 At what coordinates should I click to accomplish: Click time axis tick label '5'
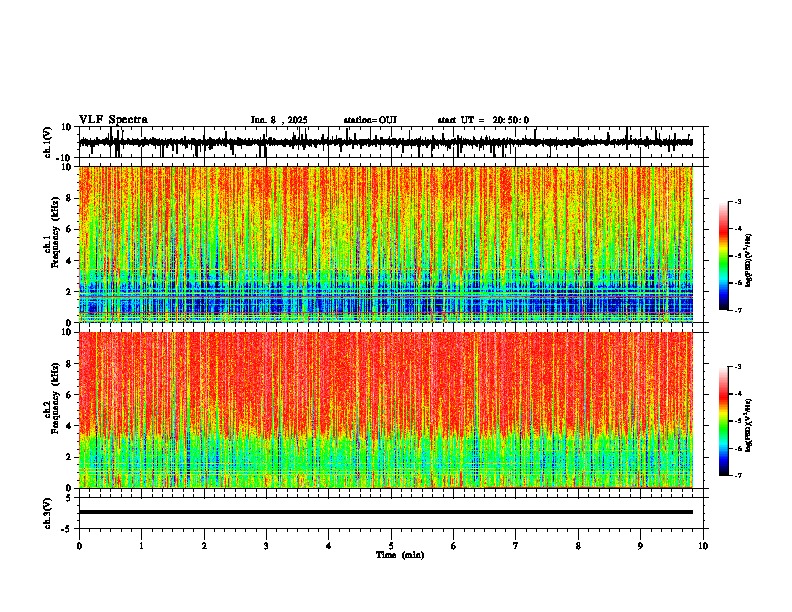click(x=391, y=546)
